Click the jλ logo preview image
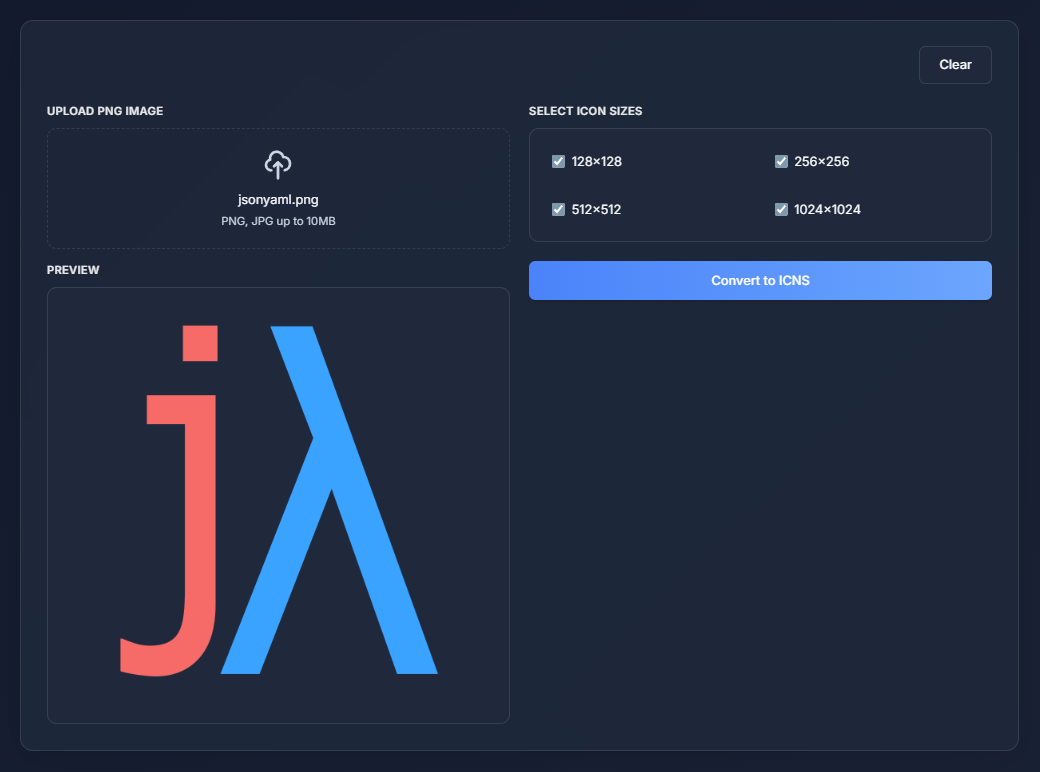This screenshot has width=1040, height=772. coord(279,501)
